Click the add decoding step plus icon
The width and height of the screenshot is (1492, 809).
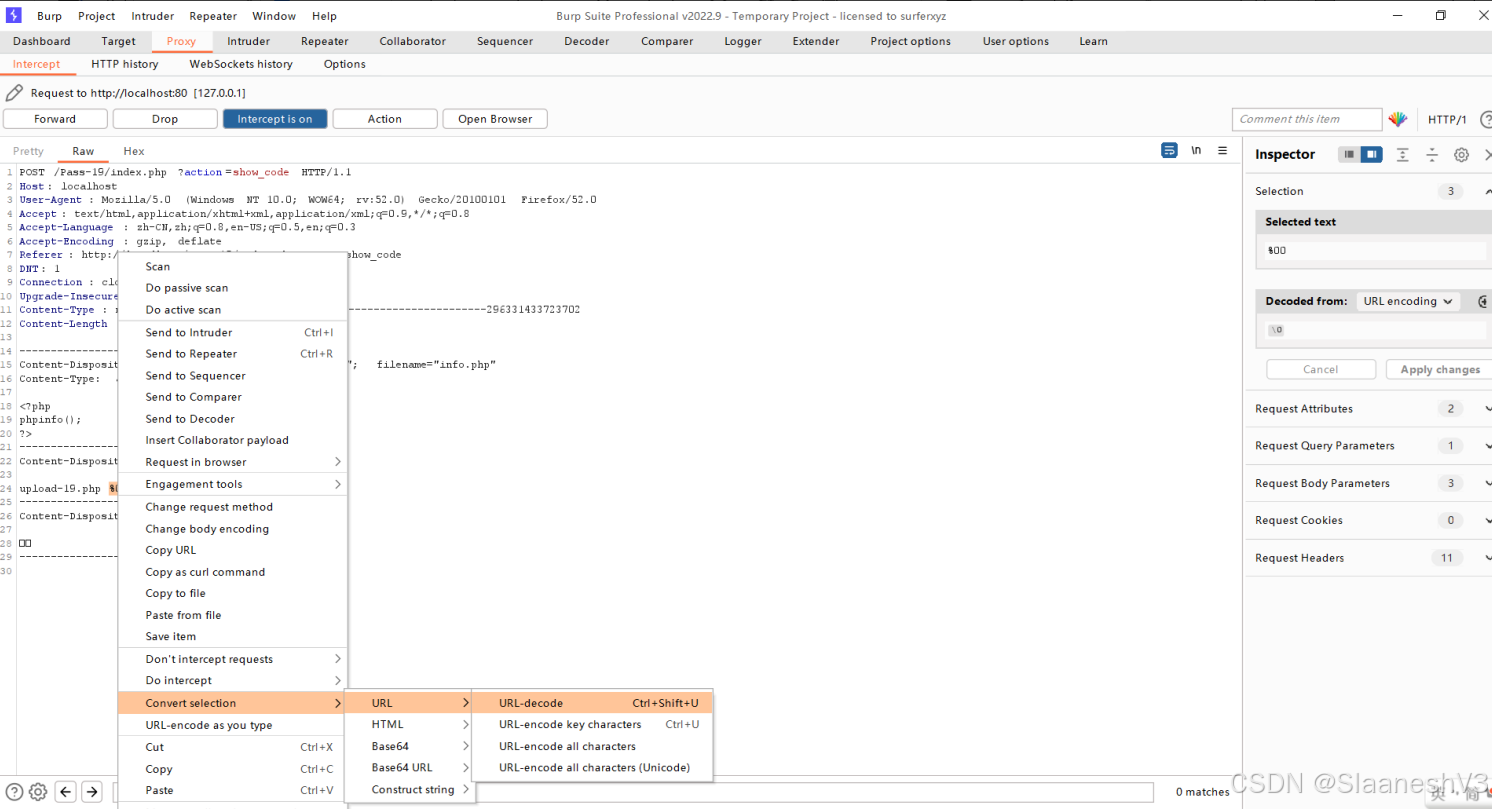pos(1484,301)
